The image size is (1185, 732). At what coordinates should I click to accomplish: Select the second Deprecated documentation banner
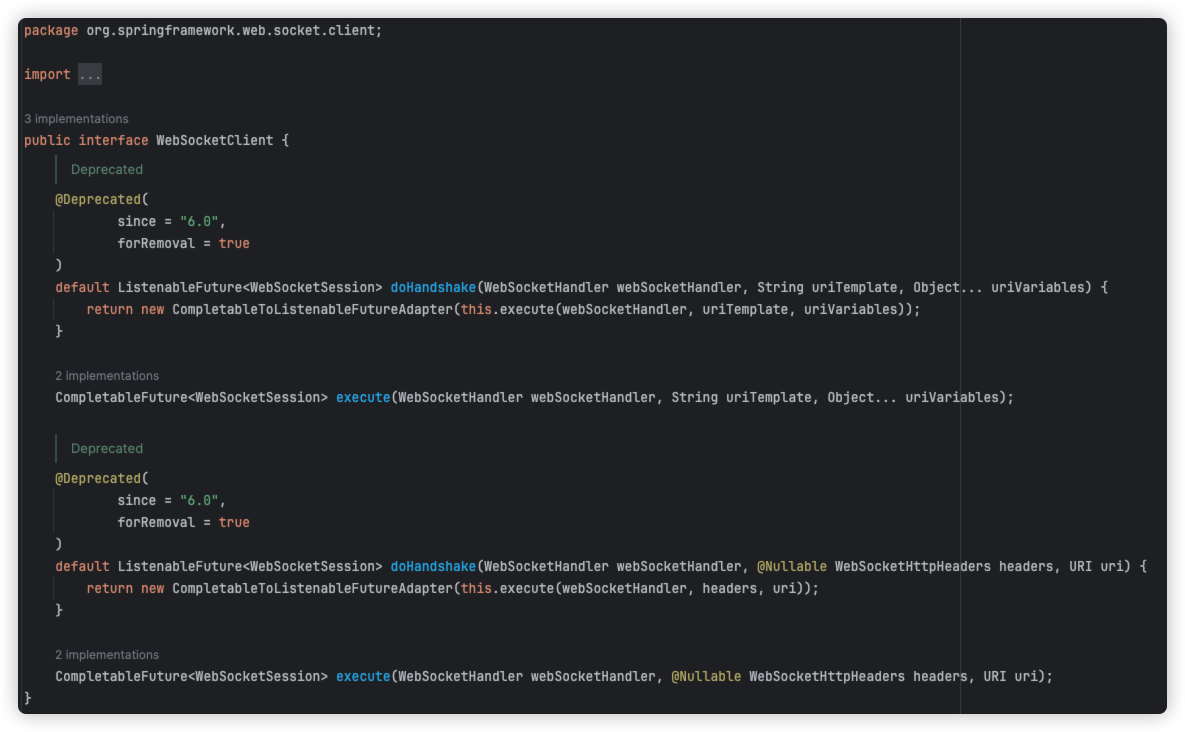tap(107, 448)
